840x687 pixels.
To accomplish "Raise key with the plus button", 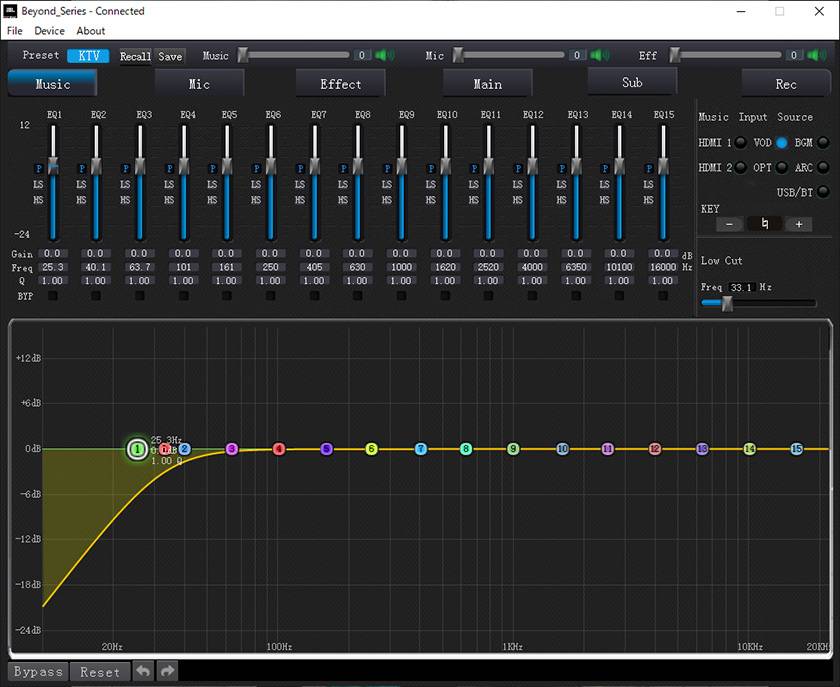I will click(798, 224).
